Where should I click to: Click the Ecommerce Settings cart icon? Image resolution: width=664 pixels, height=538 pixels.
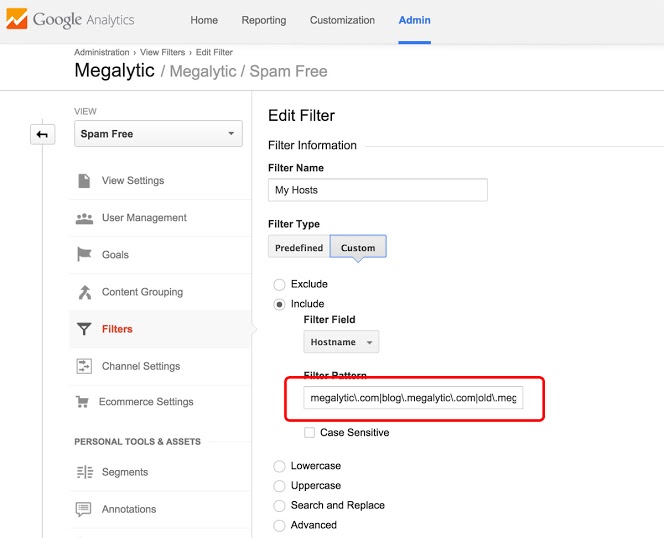(x=82, y=402)
